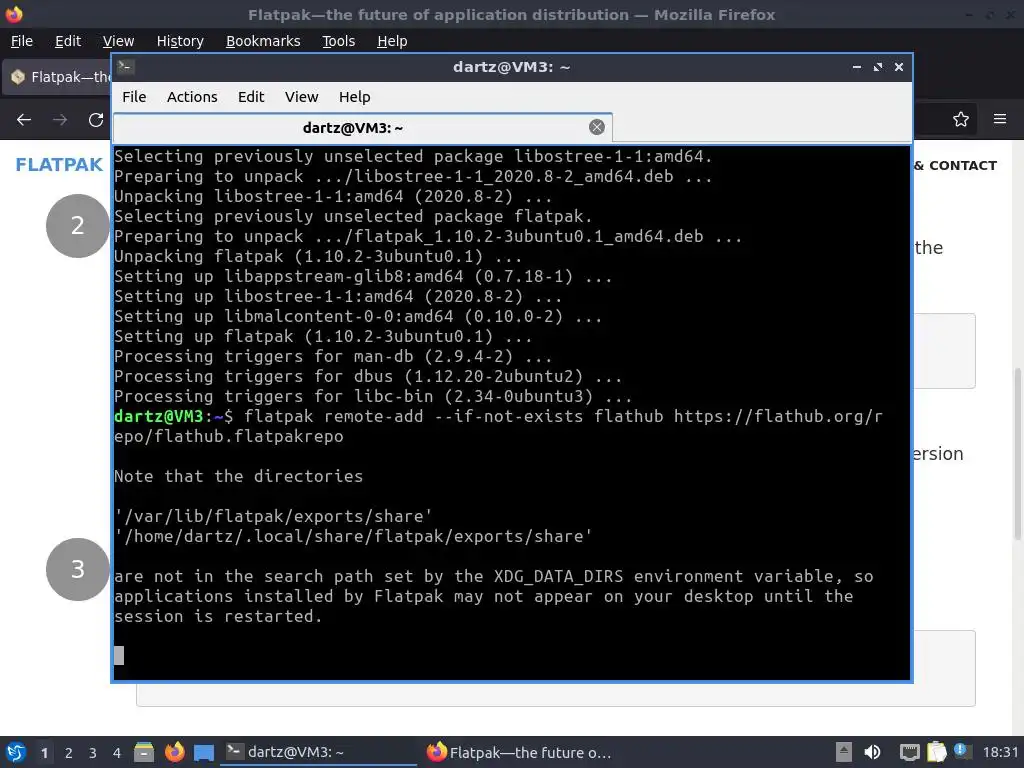Screen dimensions: 1024x768
Task: Maximize the terminal window
Action: [x=878, y=67]
